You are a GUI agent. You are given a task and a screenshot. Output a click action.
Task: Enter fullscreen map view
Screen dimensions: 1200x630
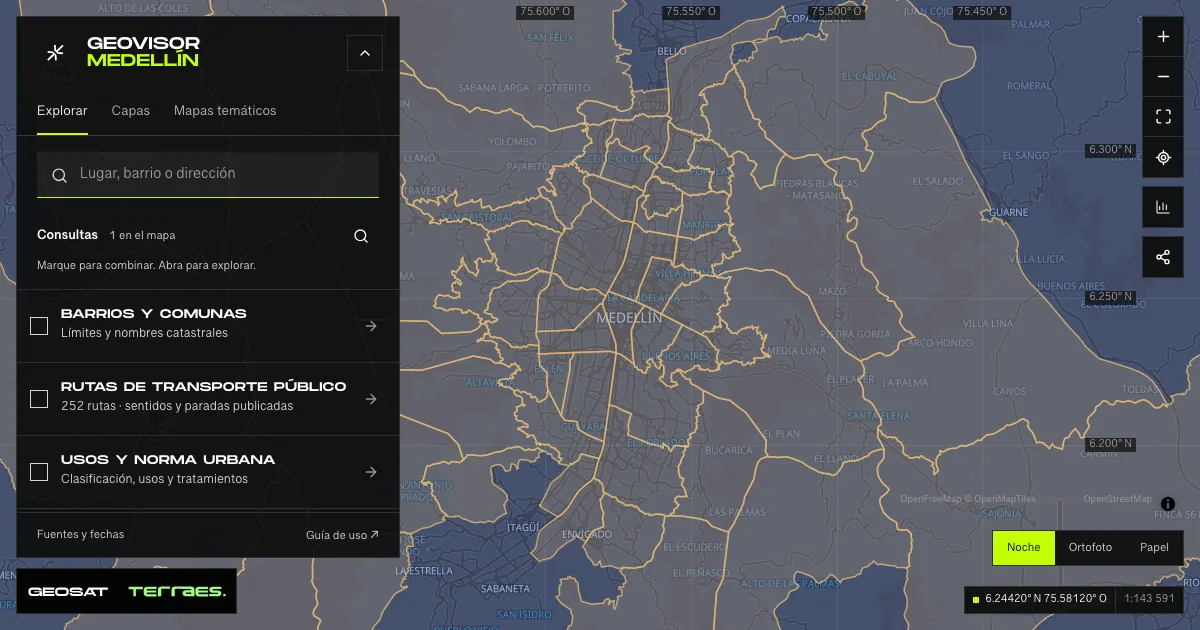tap(1163, 117)
